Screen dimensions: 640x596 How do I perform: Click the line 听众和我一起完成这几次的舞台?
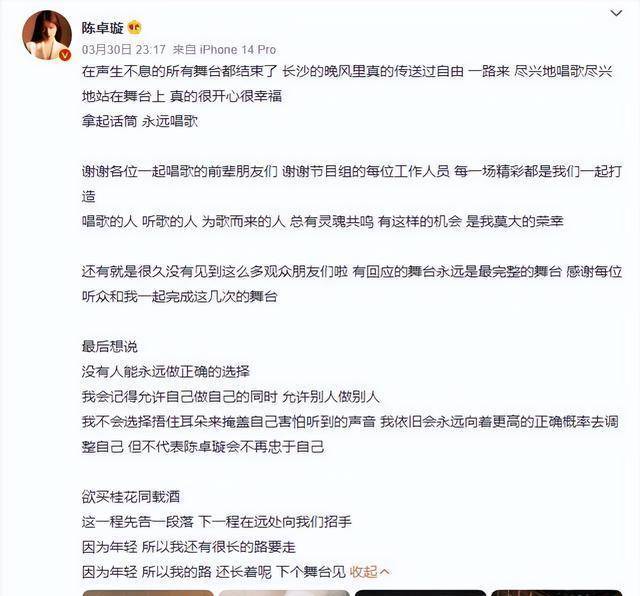(x=180, y=296)
